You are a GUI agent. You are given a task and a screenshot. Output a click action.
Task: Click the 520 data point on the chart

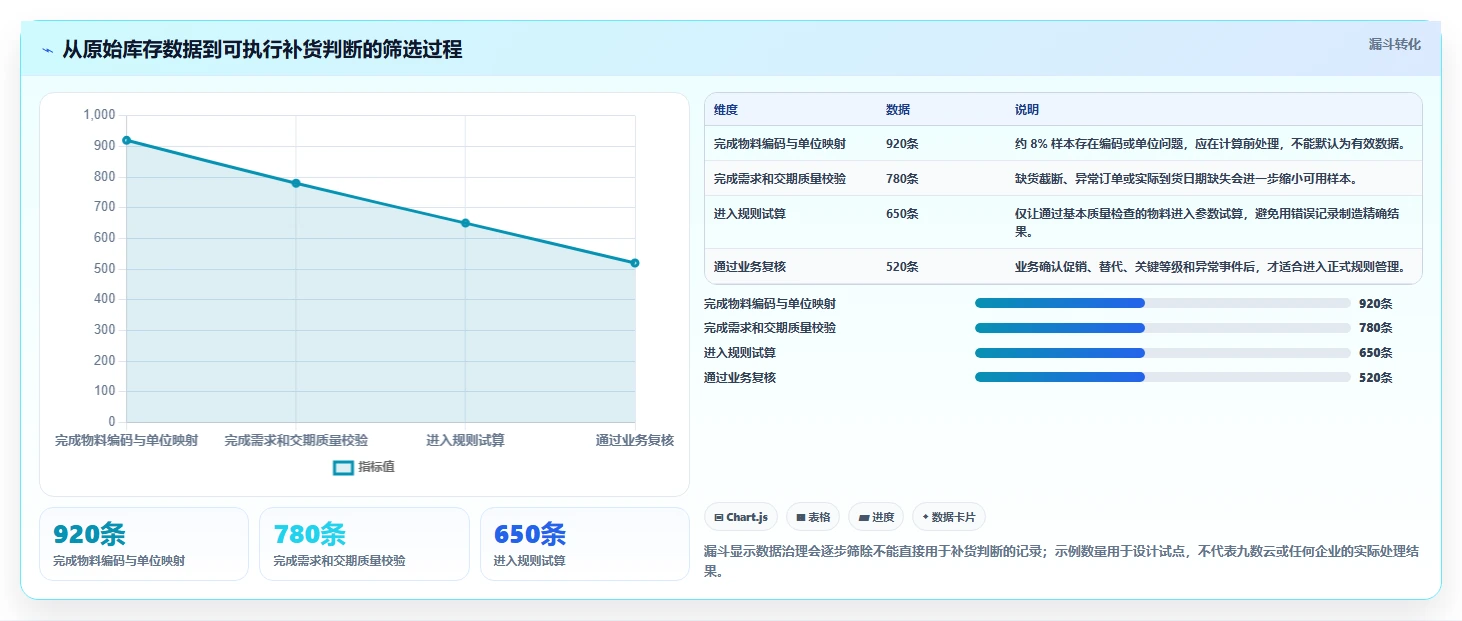[x=635, y=263]
